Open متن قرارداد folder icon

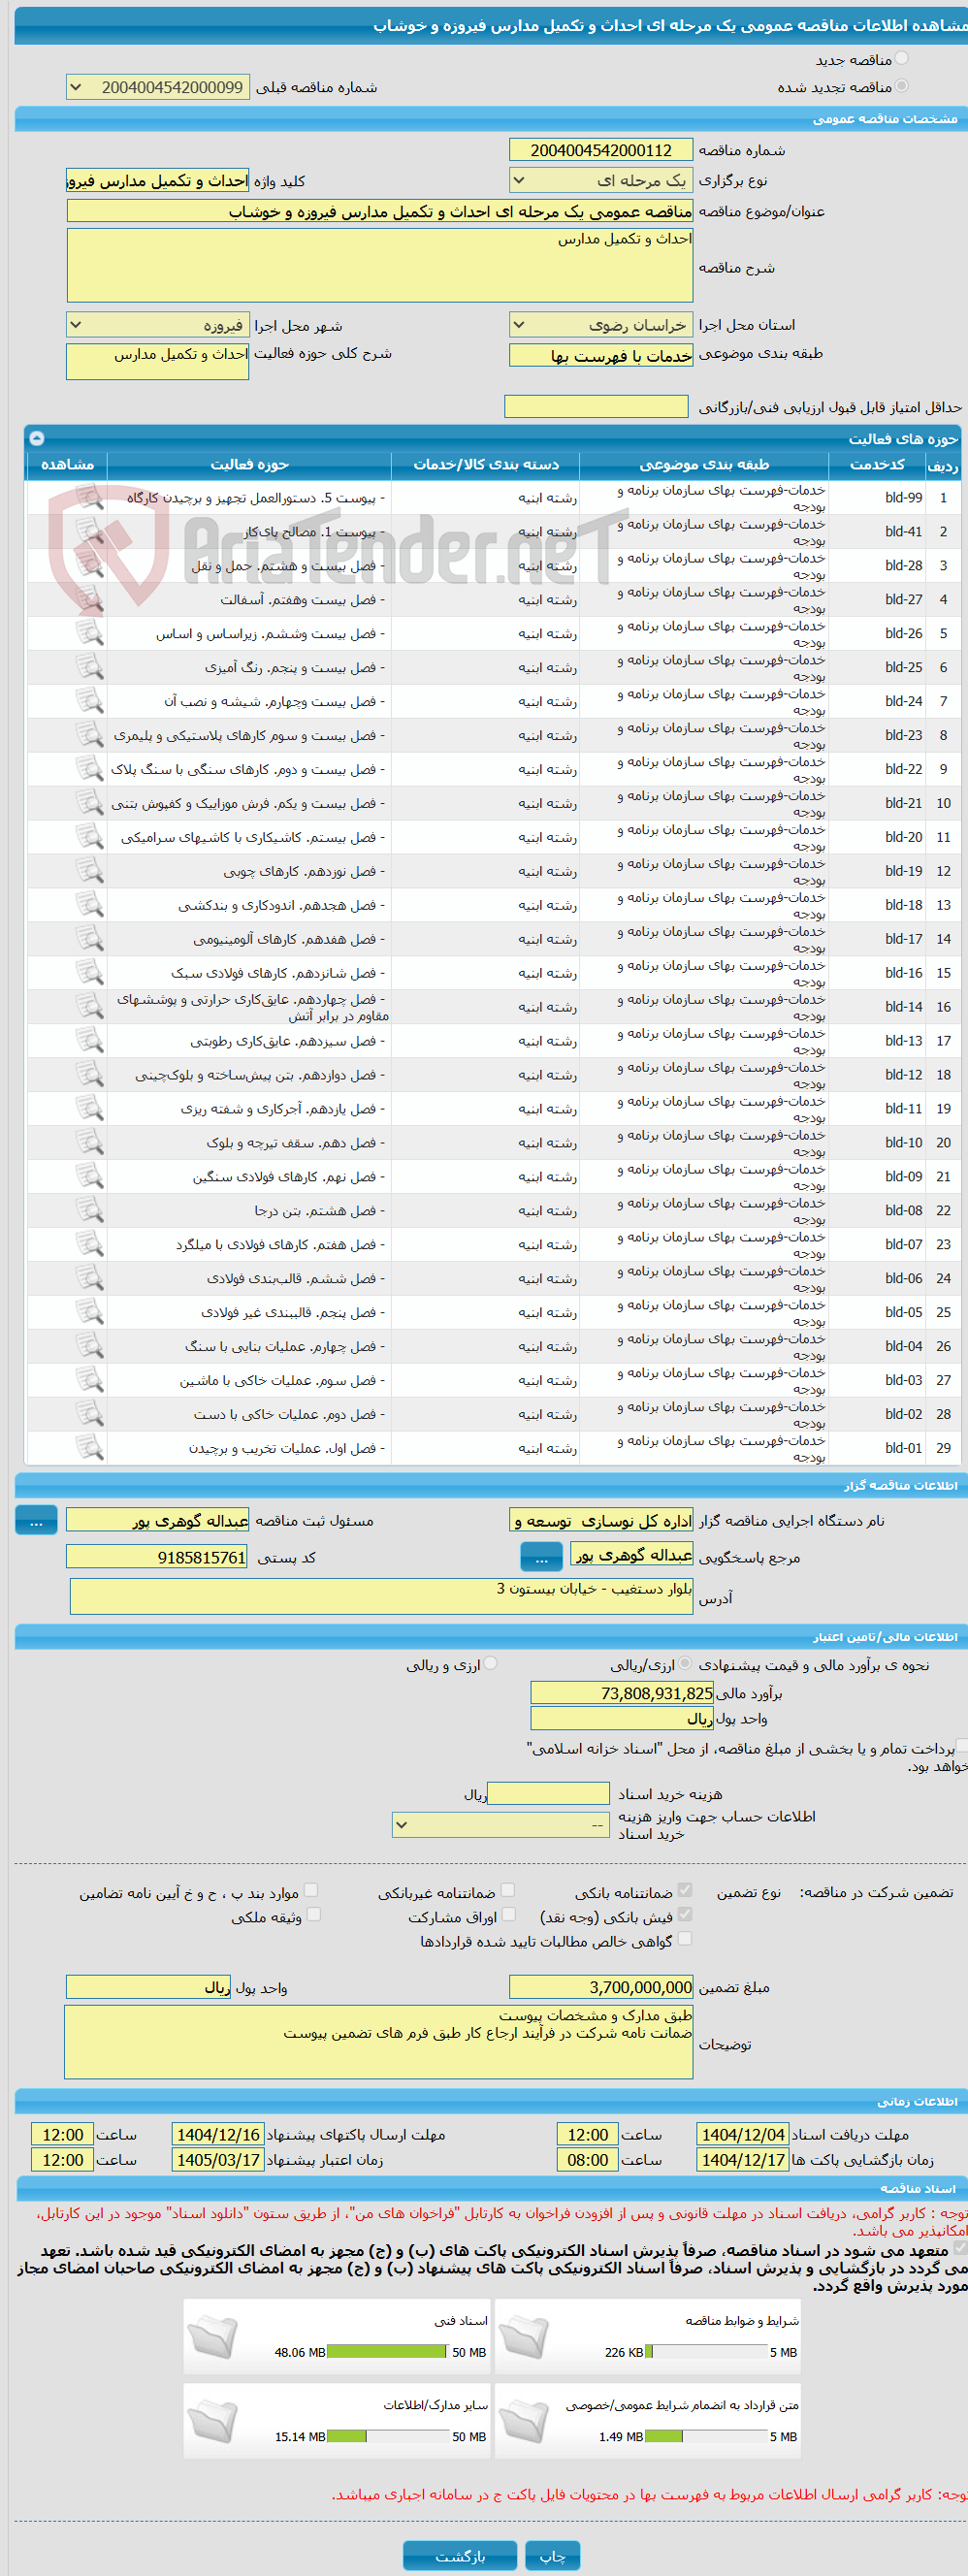point(524,2420)
